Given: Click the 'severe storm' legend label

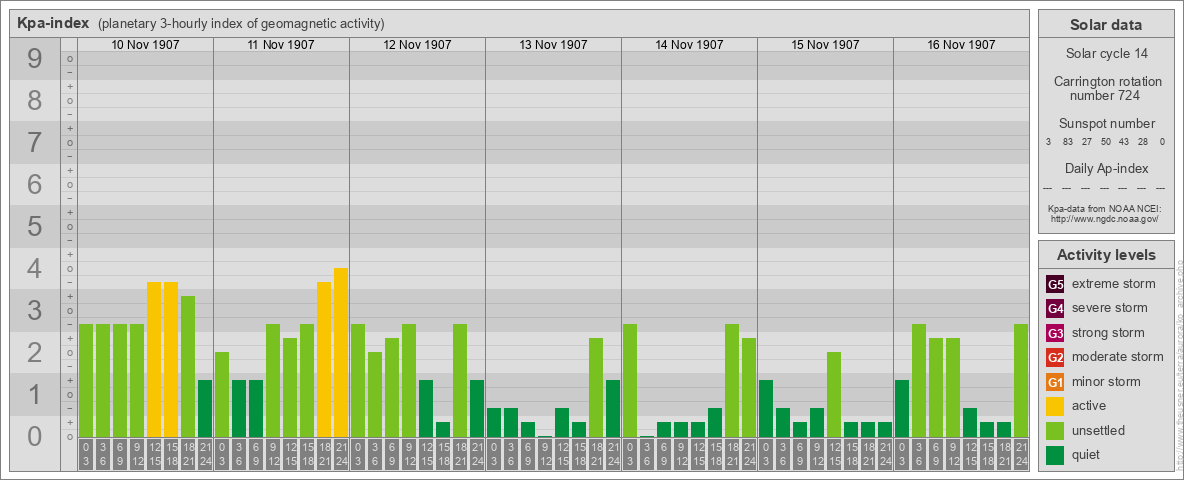Looking at the screenshot, I should (1110, 308).
